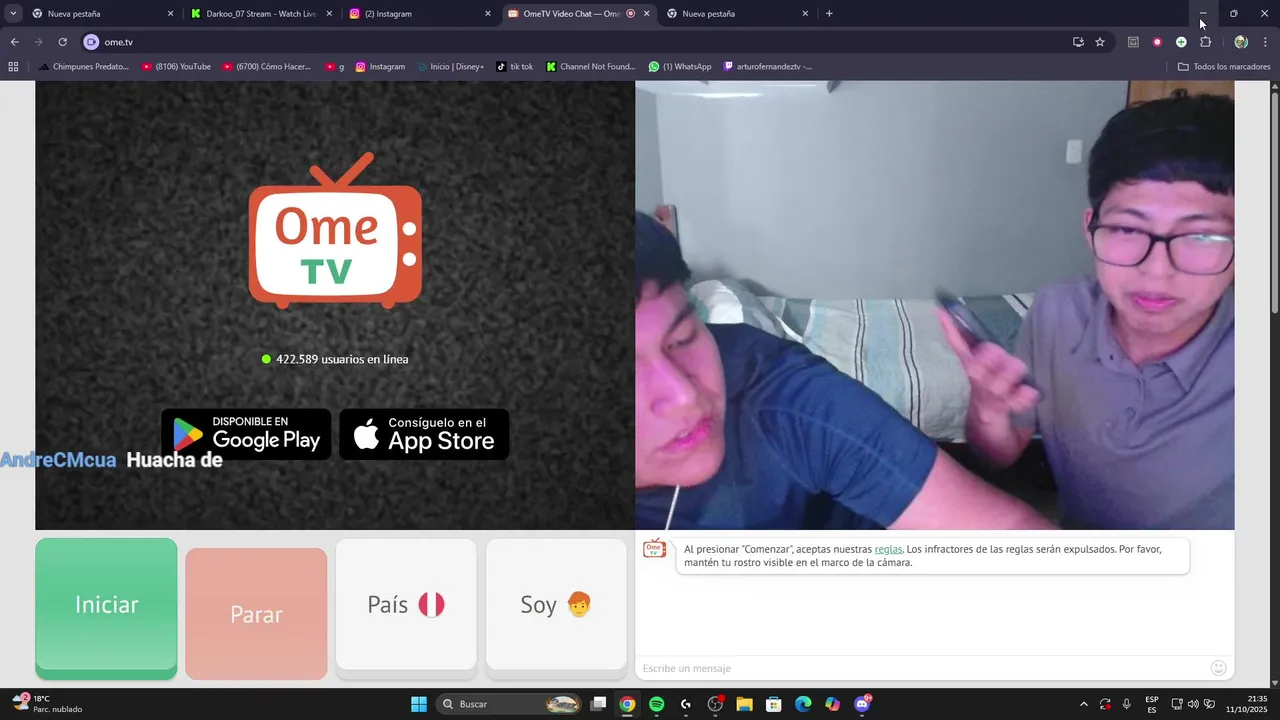Viewport: 1280px width, 720px height.
Task: Open the Chrome three-dot menu
Action: [x=1266, y=42]
